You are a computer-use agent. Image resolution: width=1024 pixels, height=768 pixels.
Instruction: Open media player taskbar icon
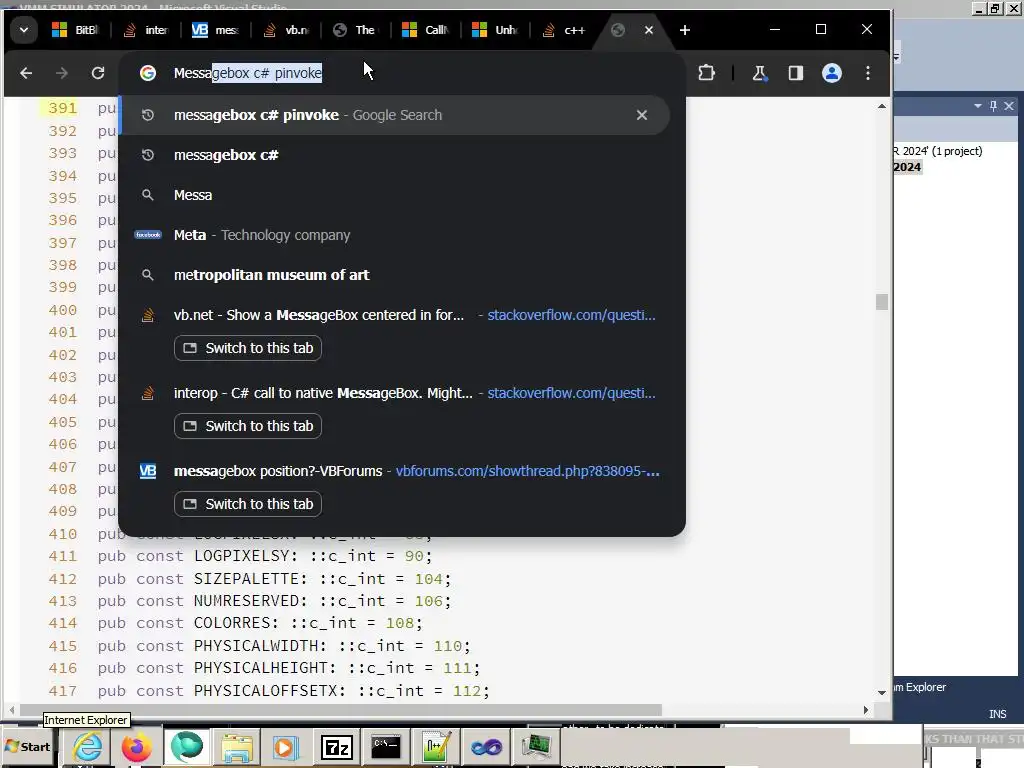click(285, 747)
